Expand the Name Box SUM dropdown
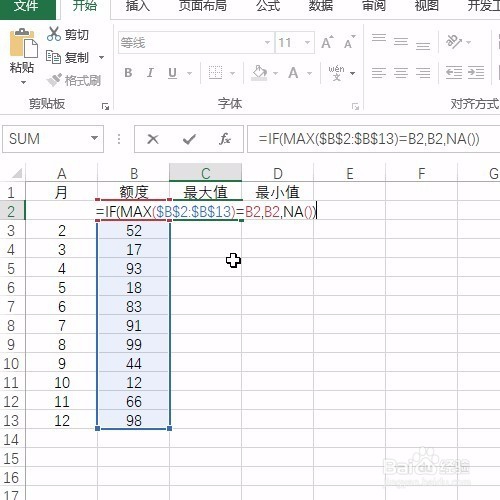500x500 pixels. [95, 138]
